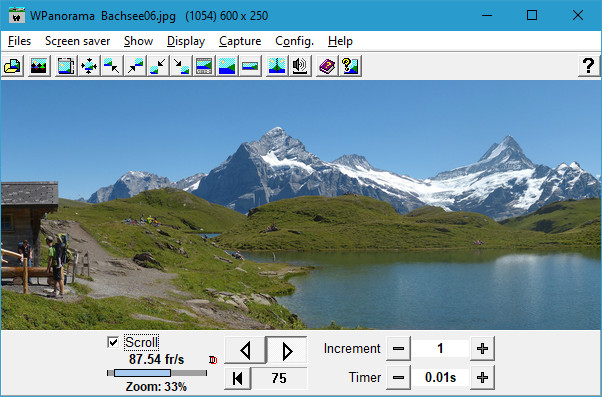
Task: Decrease the Increment value
Action: pyautogui.click(x=398, y=349)
